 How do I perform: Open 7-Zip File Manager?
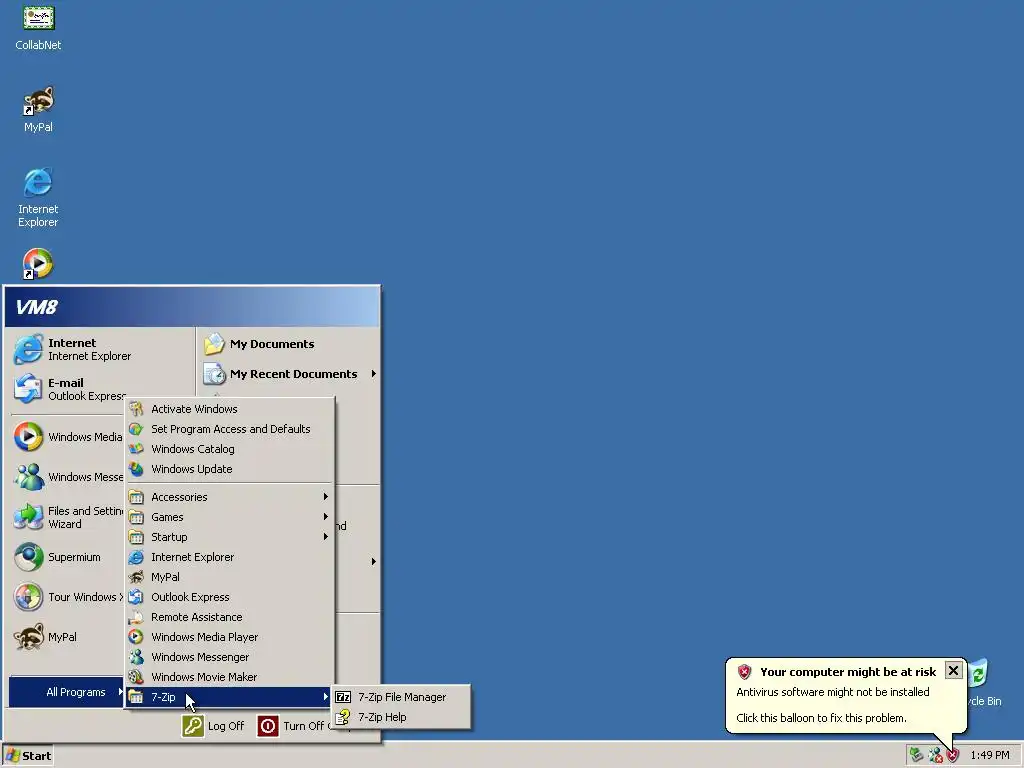point(401,697)
